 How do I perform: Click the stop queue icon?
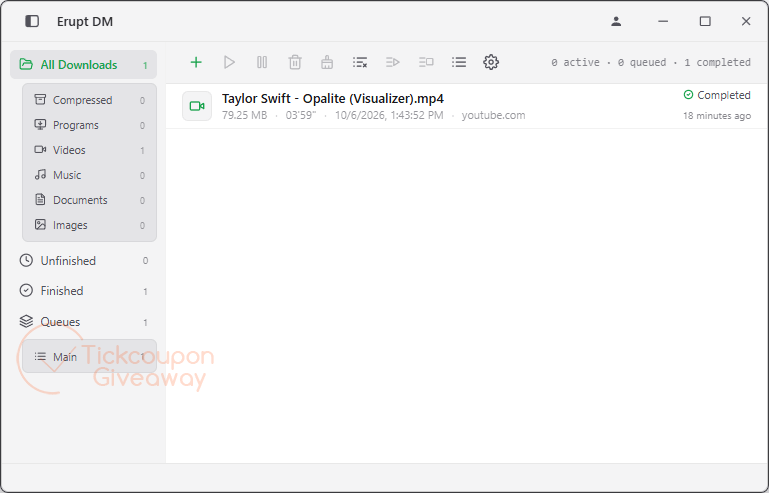click(x=426, y=62)
